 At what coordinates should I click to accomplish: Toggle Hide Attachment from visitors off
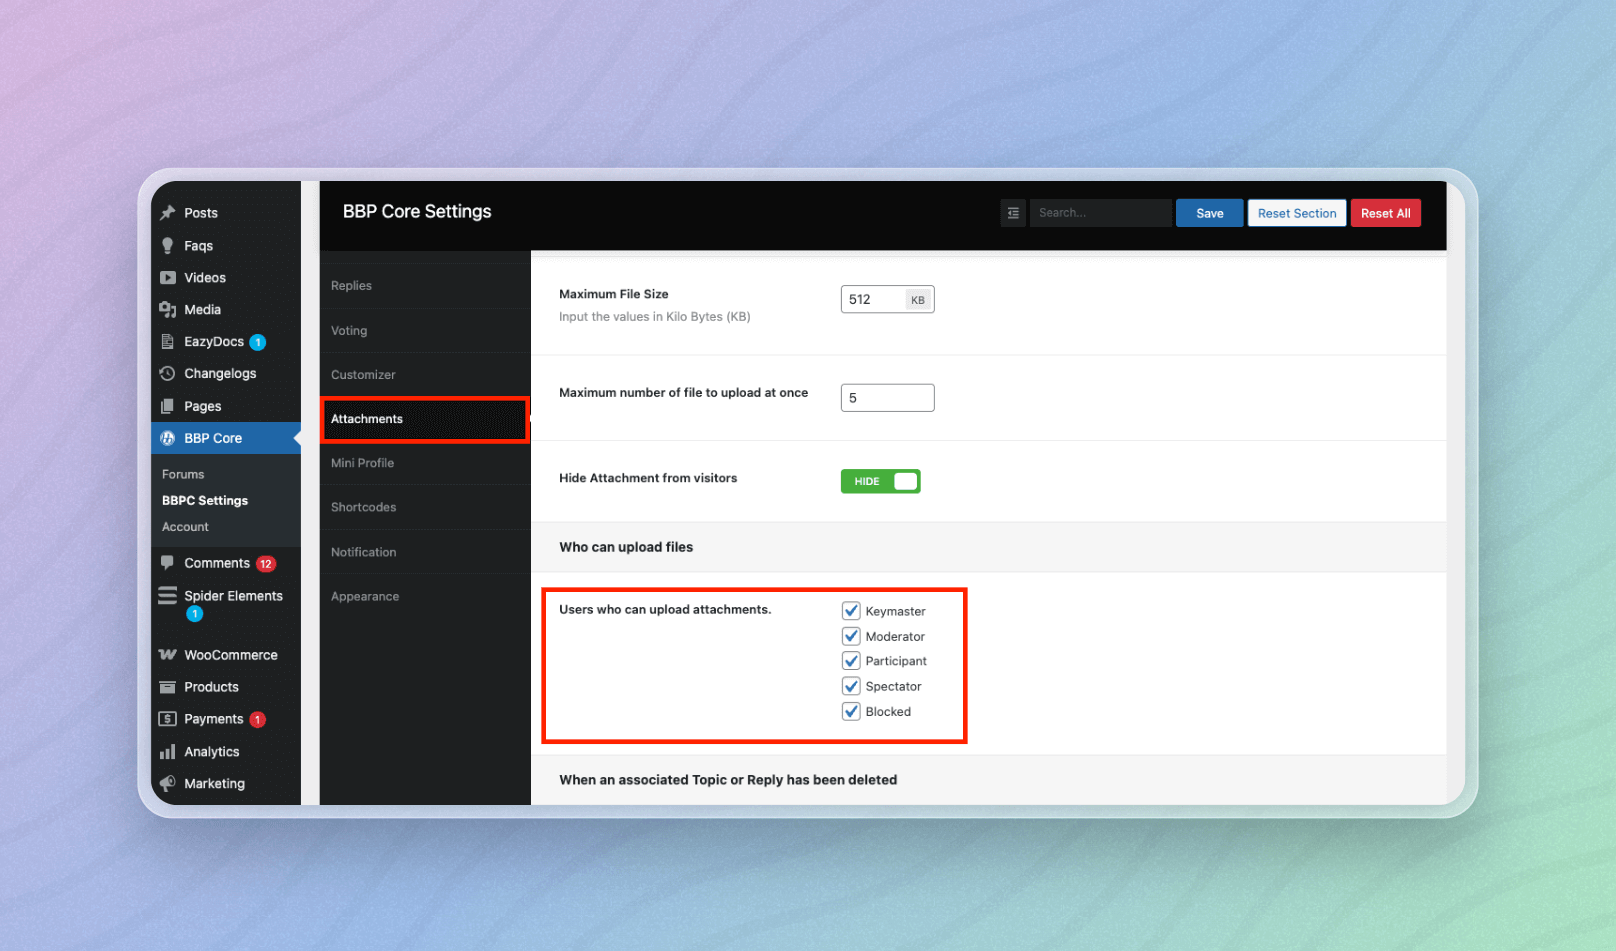[880, 481]
